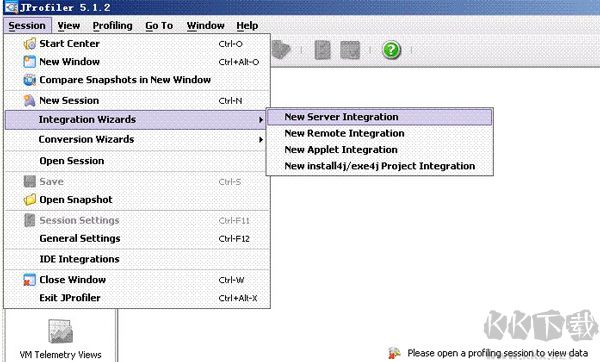600x362 pixels.
Task: Select New Server Integration
Action: tap(379, 117)
